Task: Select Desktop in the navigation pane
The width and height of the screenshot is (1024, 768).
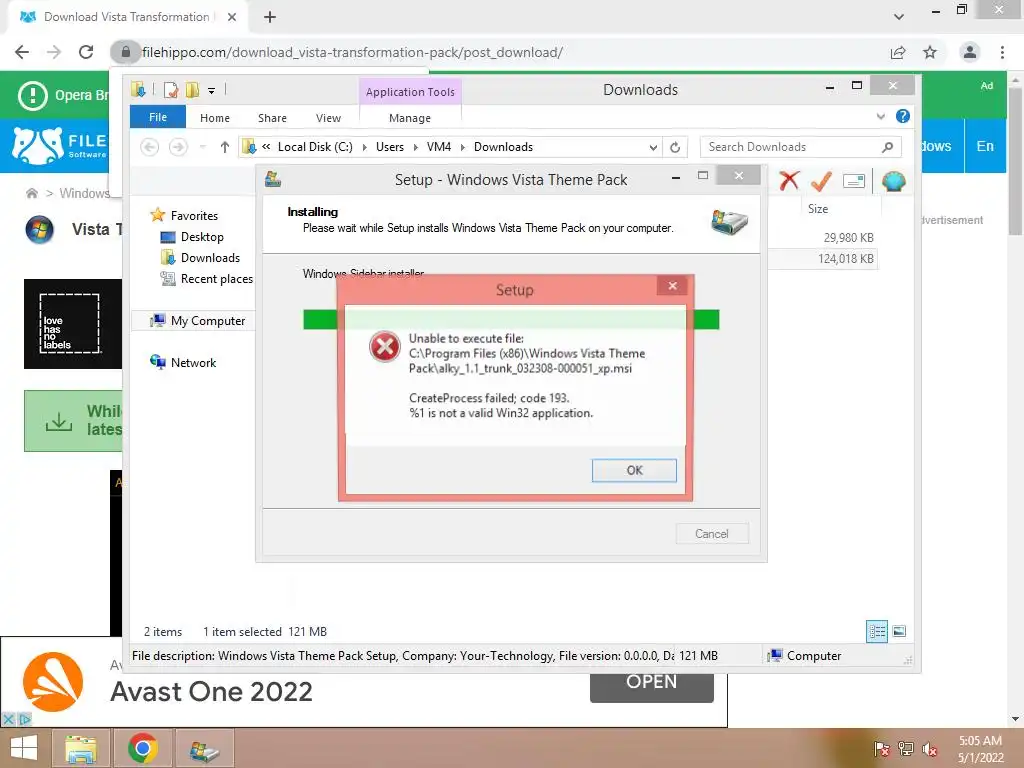Action: (201, 237)
